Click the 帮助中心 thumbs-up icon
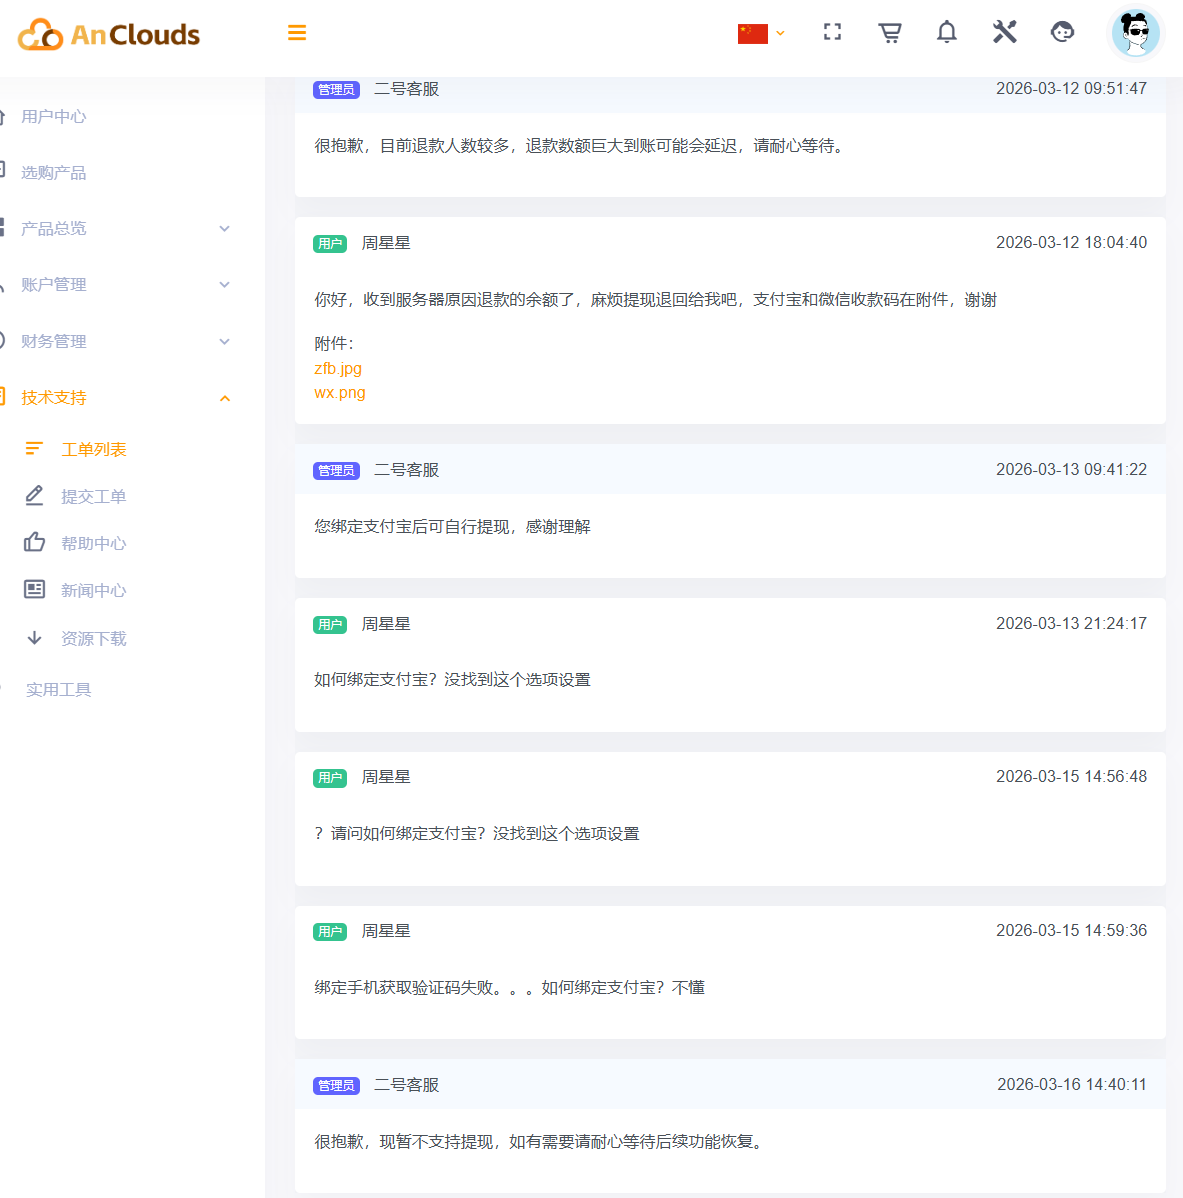The height and width of the screenshot is (1198, 1183). (34, 542)
